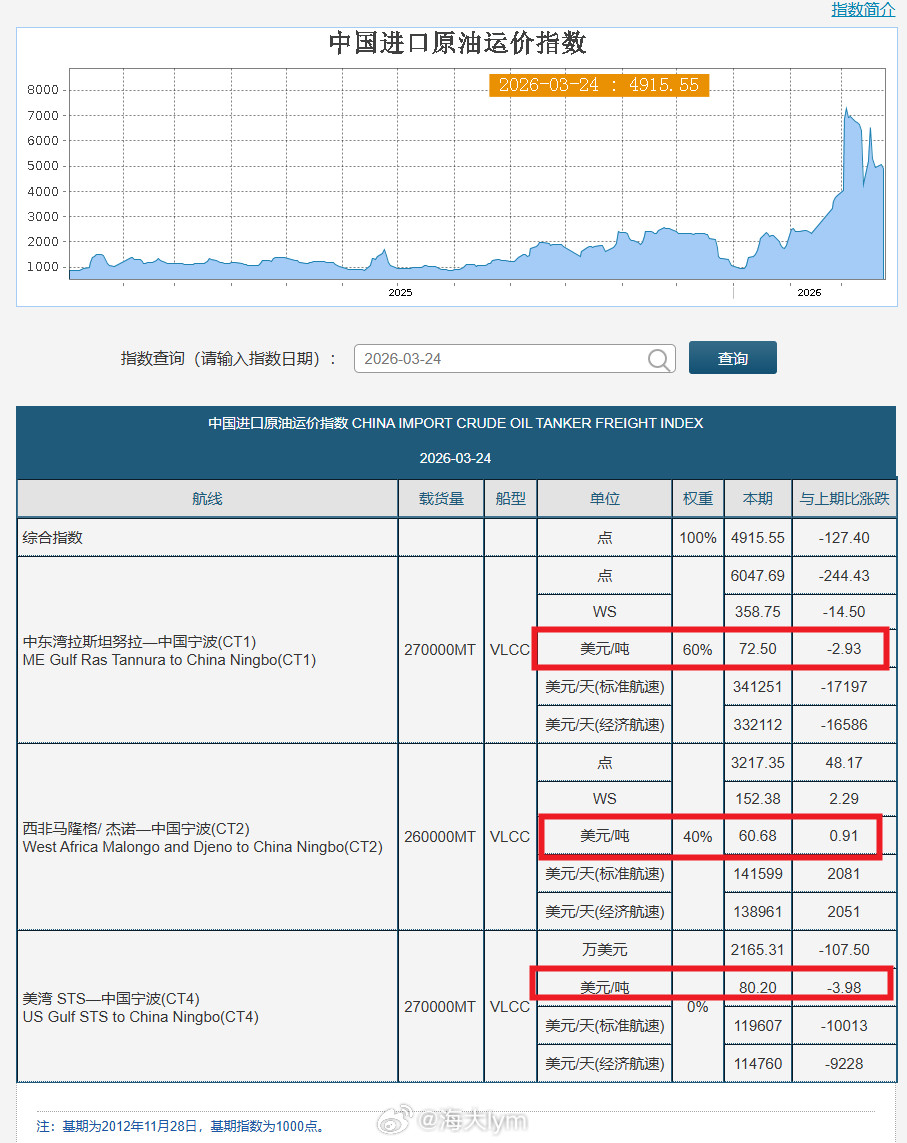This screenshot has height=1143, width=907.
Task: Click the WS 358.75 value cell
Action: (x=757, y=611)
